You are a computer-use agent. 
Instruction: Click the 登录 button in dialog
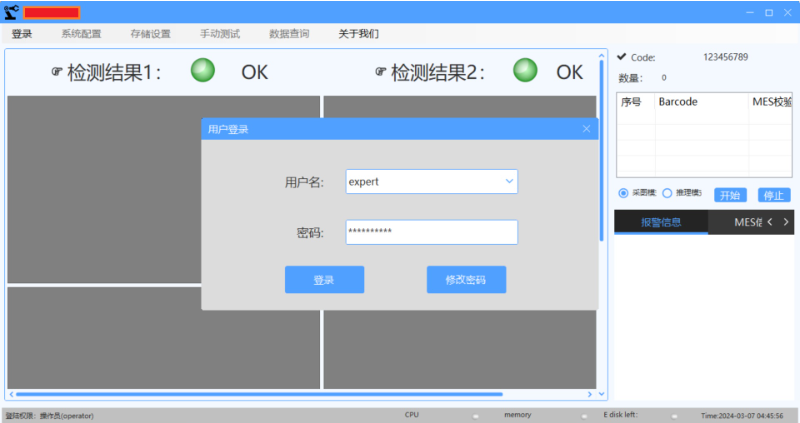coord(324,280)
